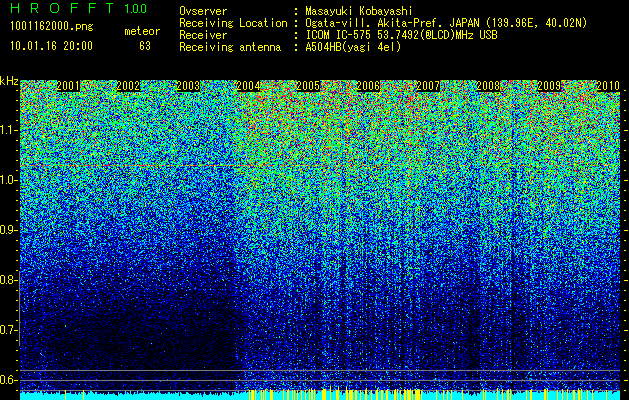The image size is (629, 400).
Task: Click the meteor count value 63
Action: click(x=145, y=46)
